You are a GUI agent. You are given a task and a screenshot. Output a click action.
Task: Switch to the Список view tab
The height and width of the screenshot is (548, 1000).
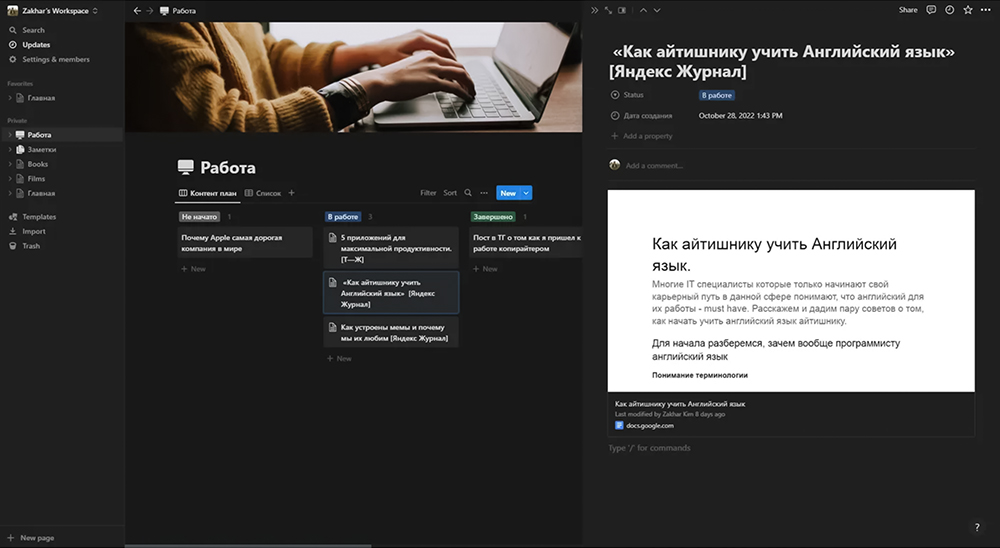[263, 193]
